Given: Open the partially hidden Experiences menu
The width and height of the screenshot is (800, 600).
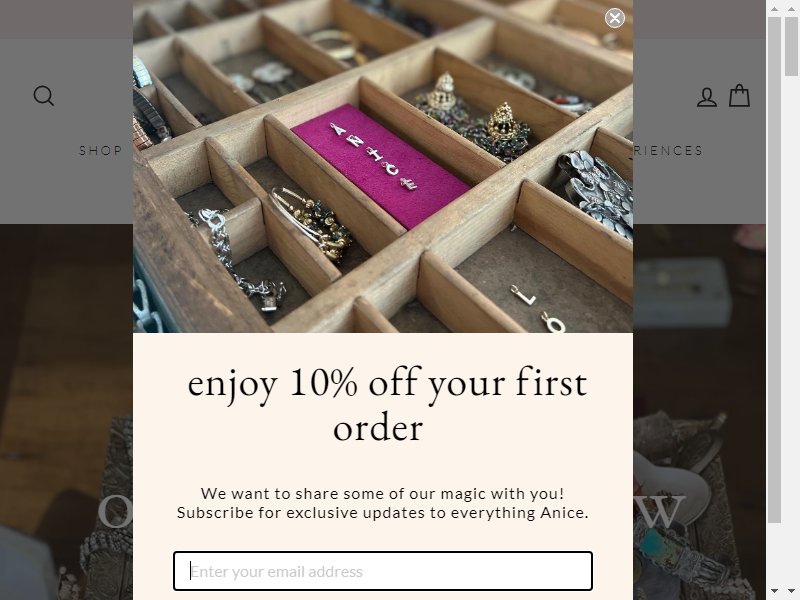Looking at the screenshot, I should click(668, 151).
